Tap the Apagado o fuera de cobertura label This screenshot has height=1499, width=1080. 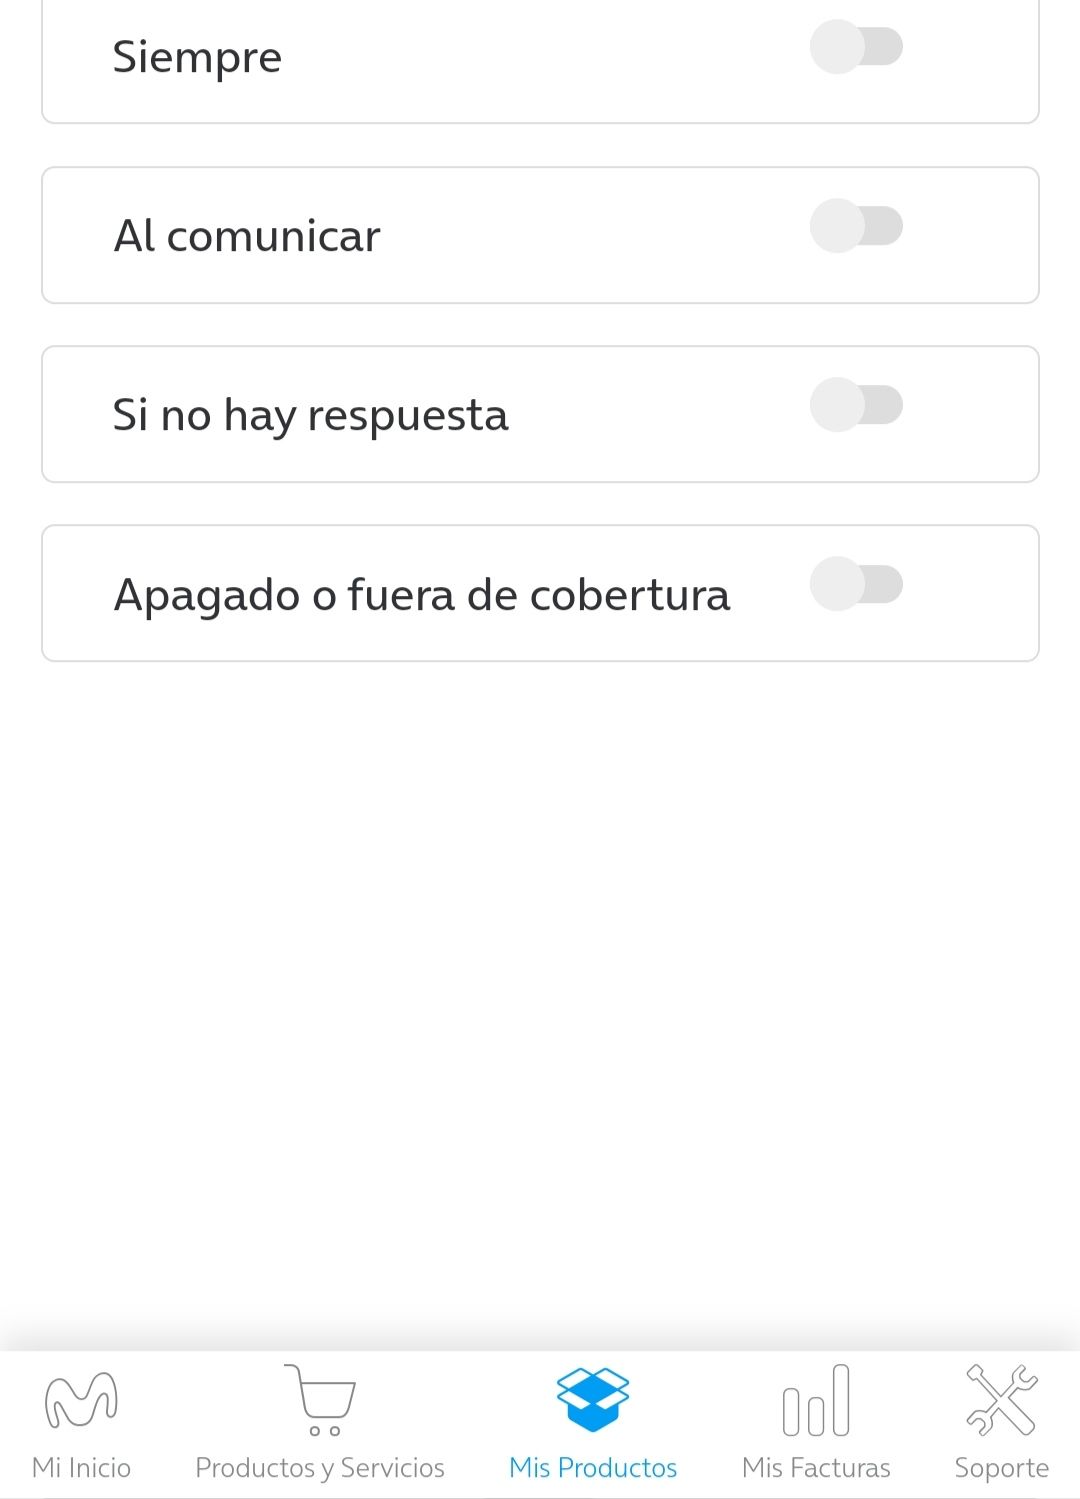[x=421, y=595]
